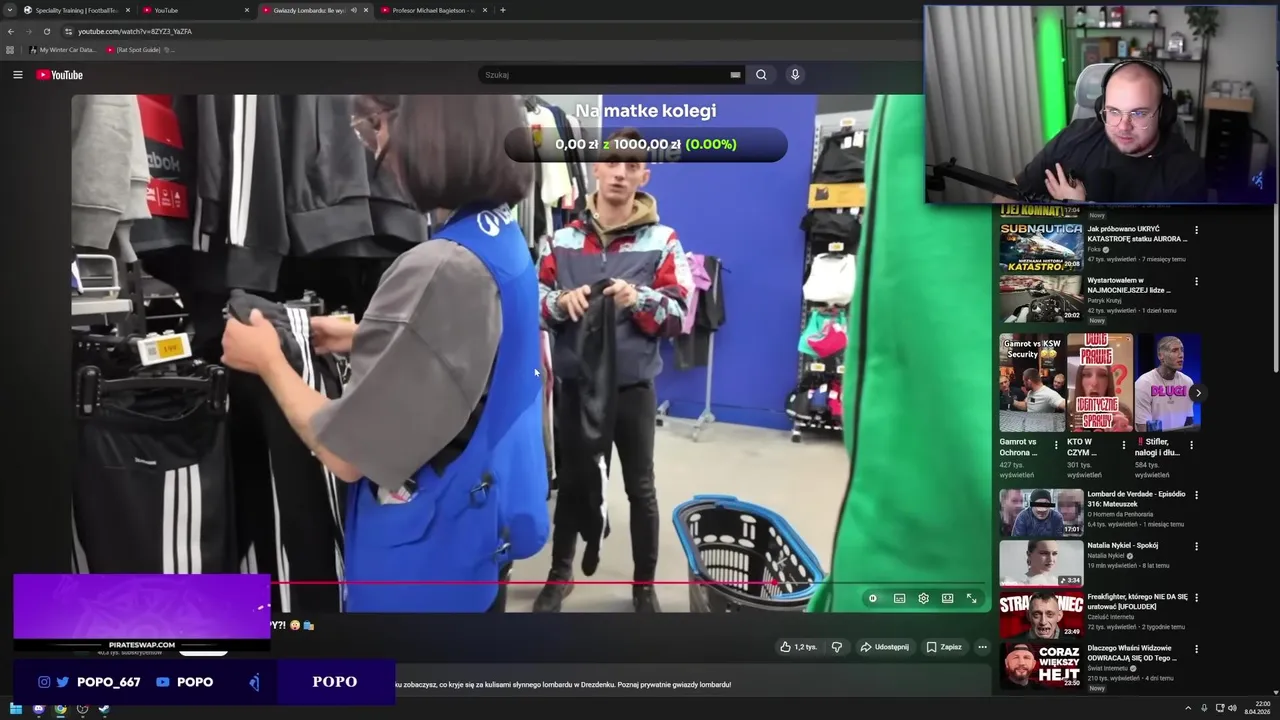Show hidden system tray icons chevron

click(1188, 708)
